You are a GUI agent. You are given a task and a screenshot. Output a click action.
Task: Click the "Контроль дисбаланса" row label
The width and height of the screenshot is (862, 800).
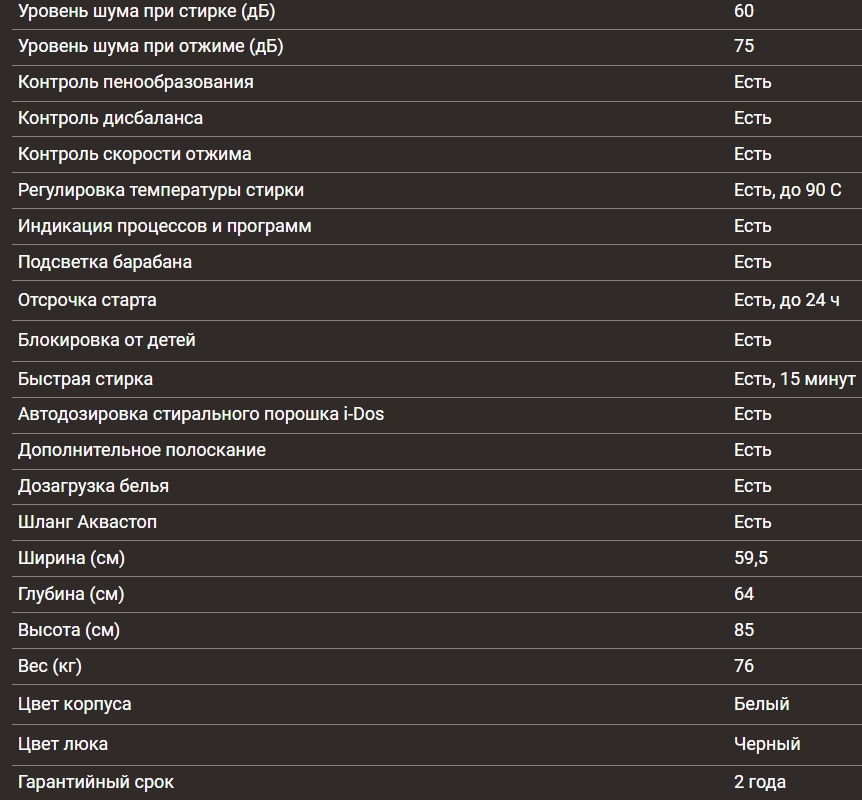(110, 118)
